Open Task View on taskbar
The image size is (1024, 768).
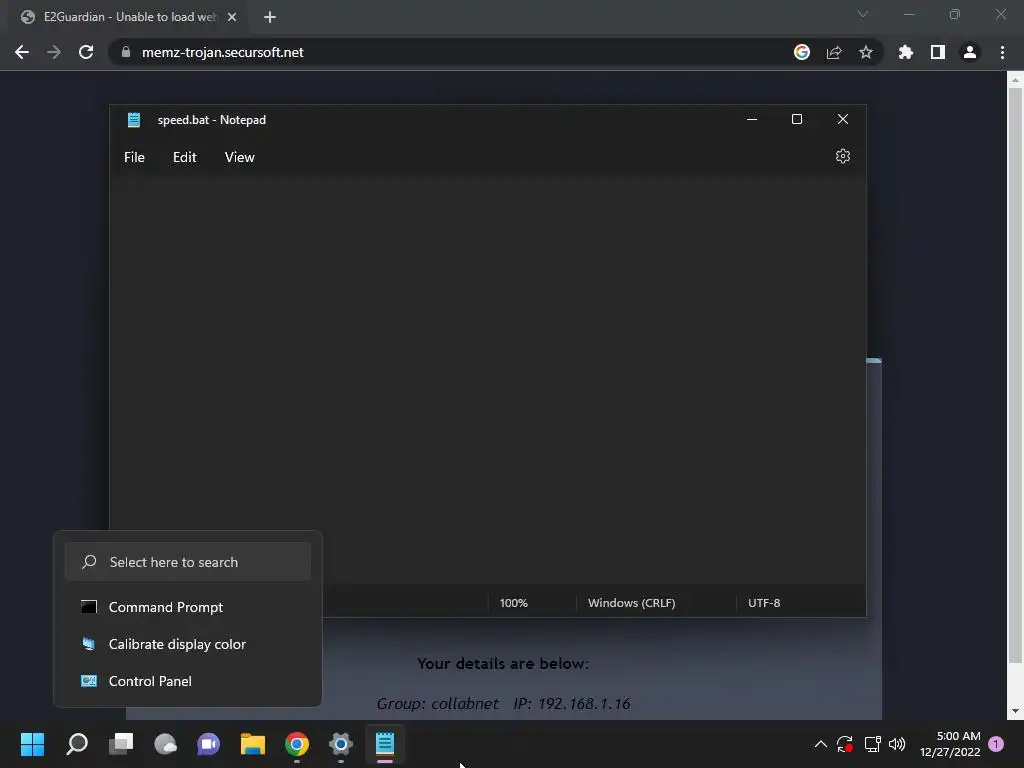[121, 744]
